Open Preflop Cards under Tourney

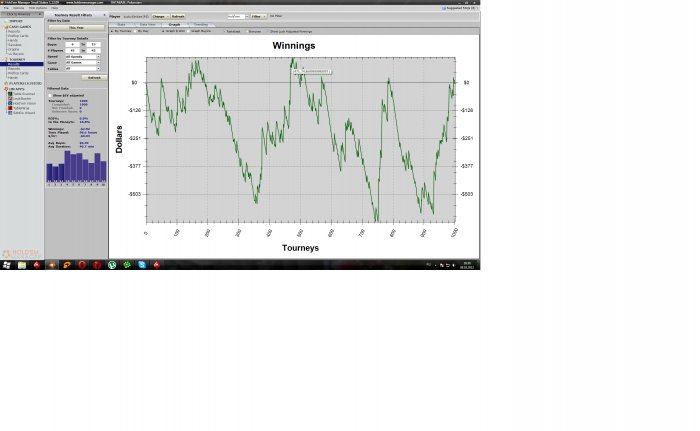point(18,73)
